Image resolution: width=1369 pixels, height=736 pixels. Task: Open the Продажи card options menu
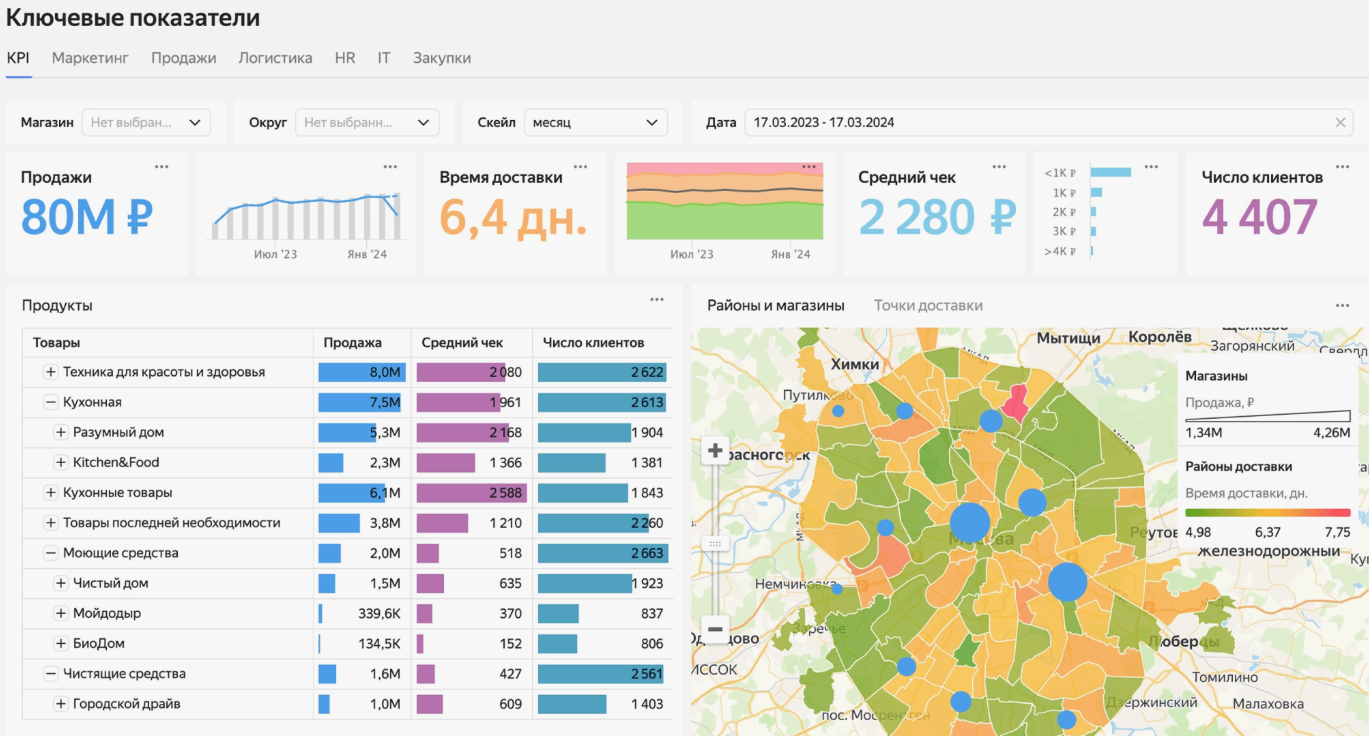coord(162,167)
